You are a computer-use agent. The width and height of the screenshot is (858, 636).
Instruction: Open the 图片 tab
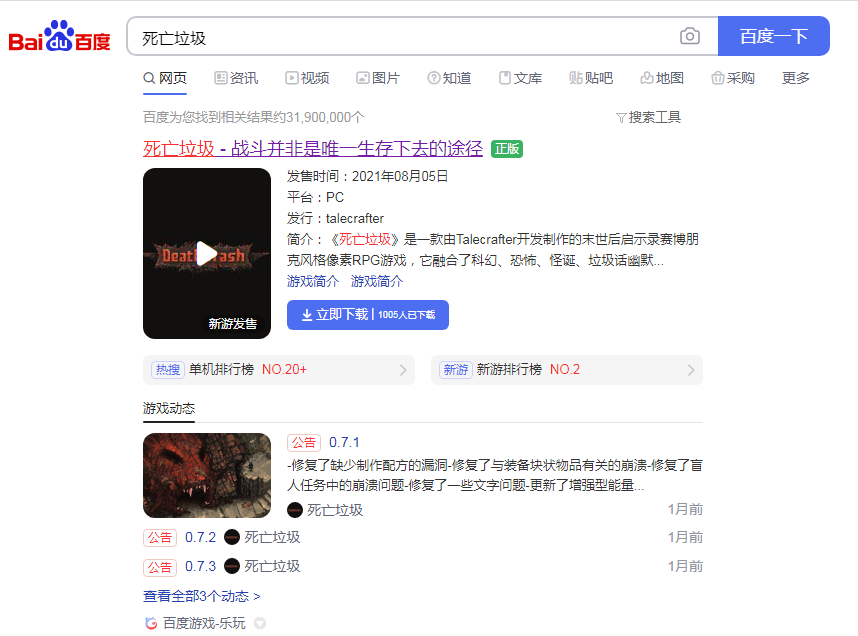[x=378, y=78]
